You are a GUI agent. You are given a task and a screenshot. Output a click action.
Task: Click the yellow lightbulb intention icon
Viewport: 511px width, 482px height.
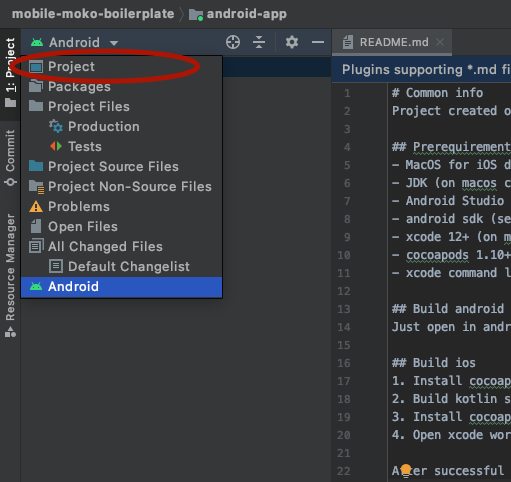pos(406,470)
